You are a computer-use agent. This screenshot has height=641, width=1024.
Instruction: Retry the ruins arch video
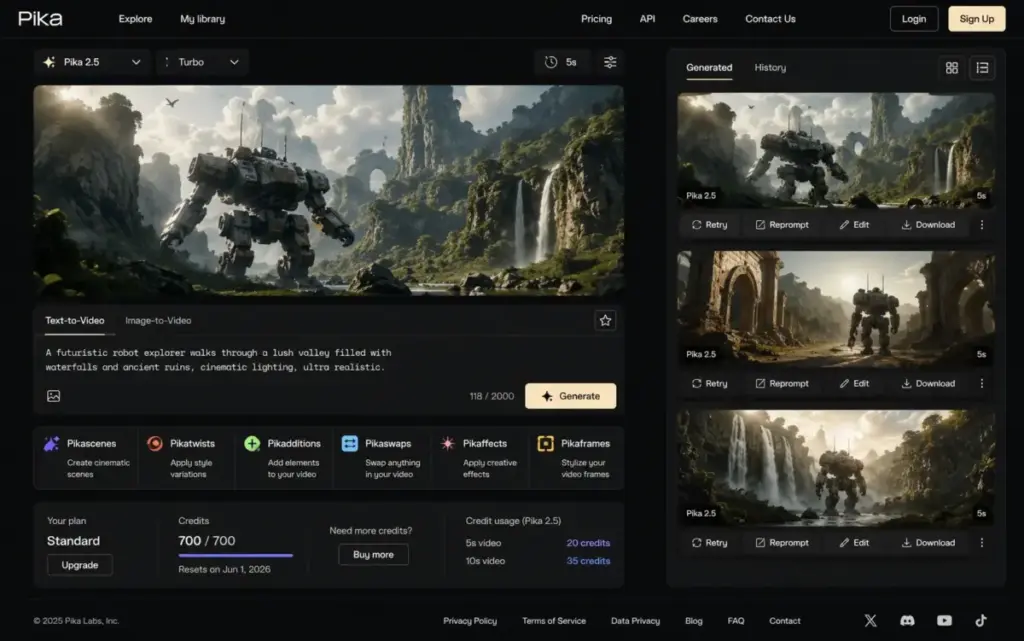click(709, 383)
